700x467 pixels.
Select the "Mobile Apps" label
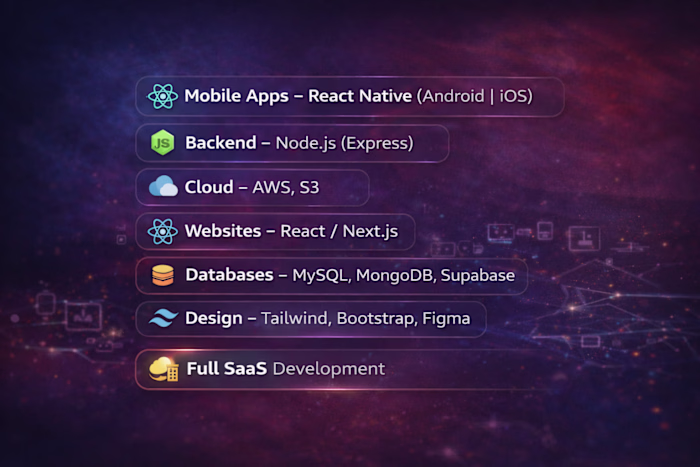(237, 96)
